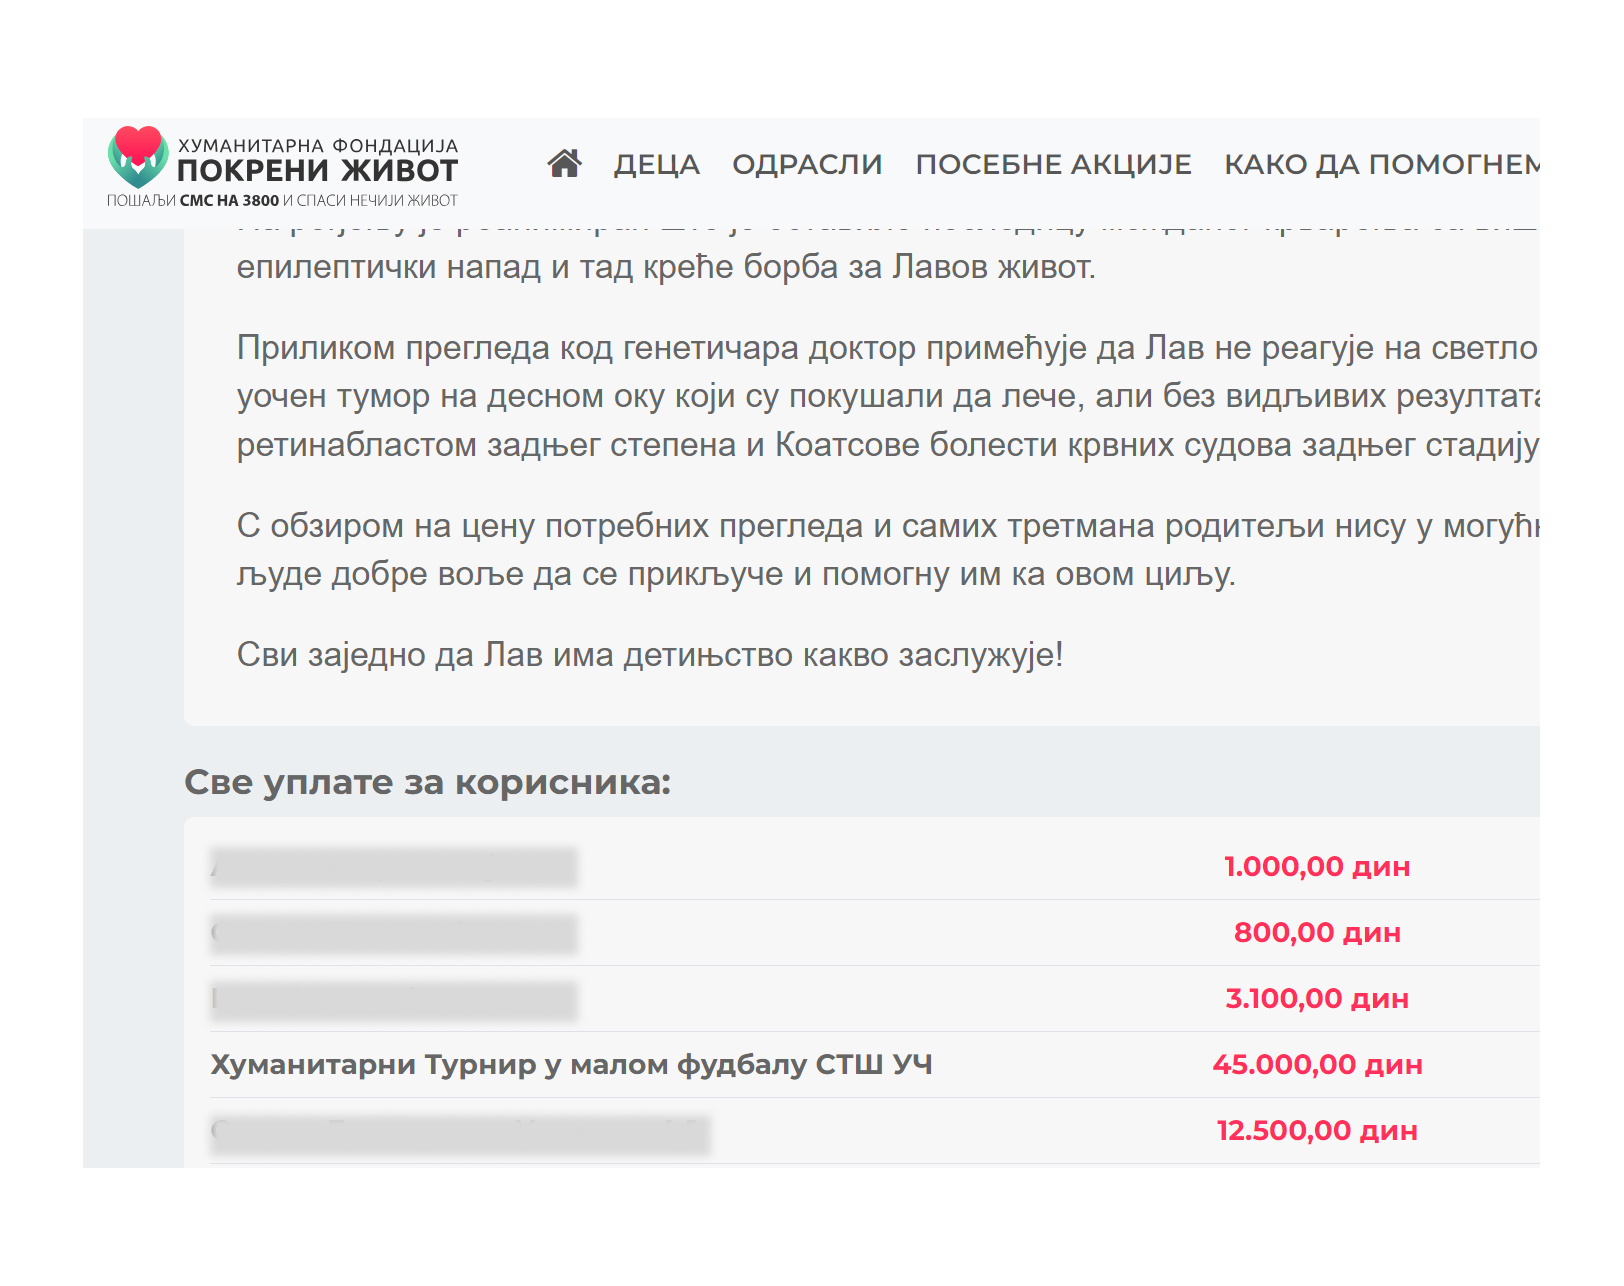This screenshot has width=1624, height=1286.
Task: Click the ПОКРЕНИ ЖИВОТ foundation title
Action: (317, 171)
